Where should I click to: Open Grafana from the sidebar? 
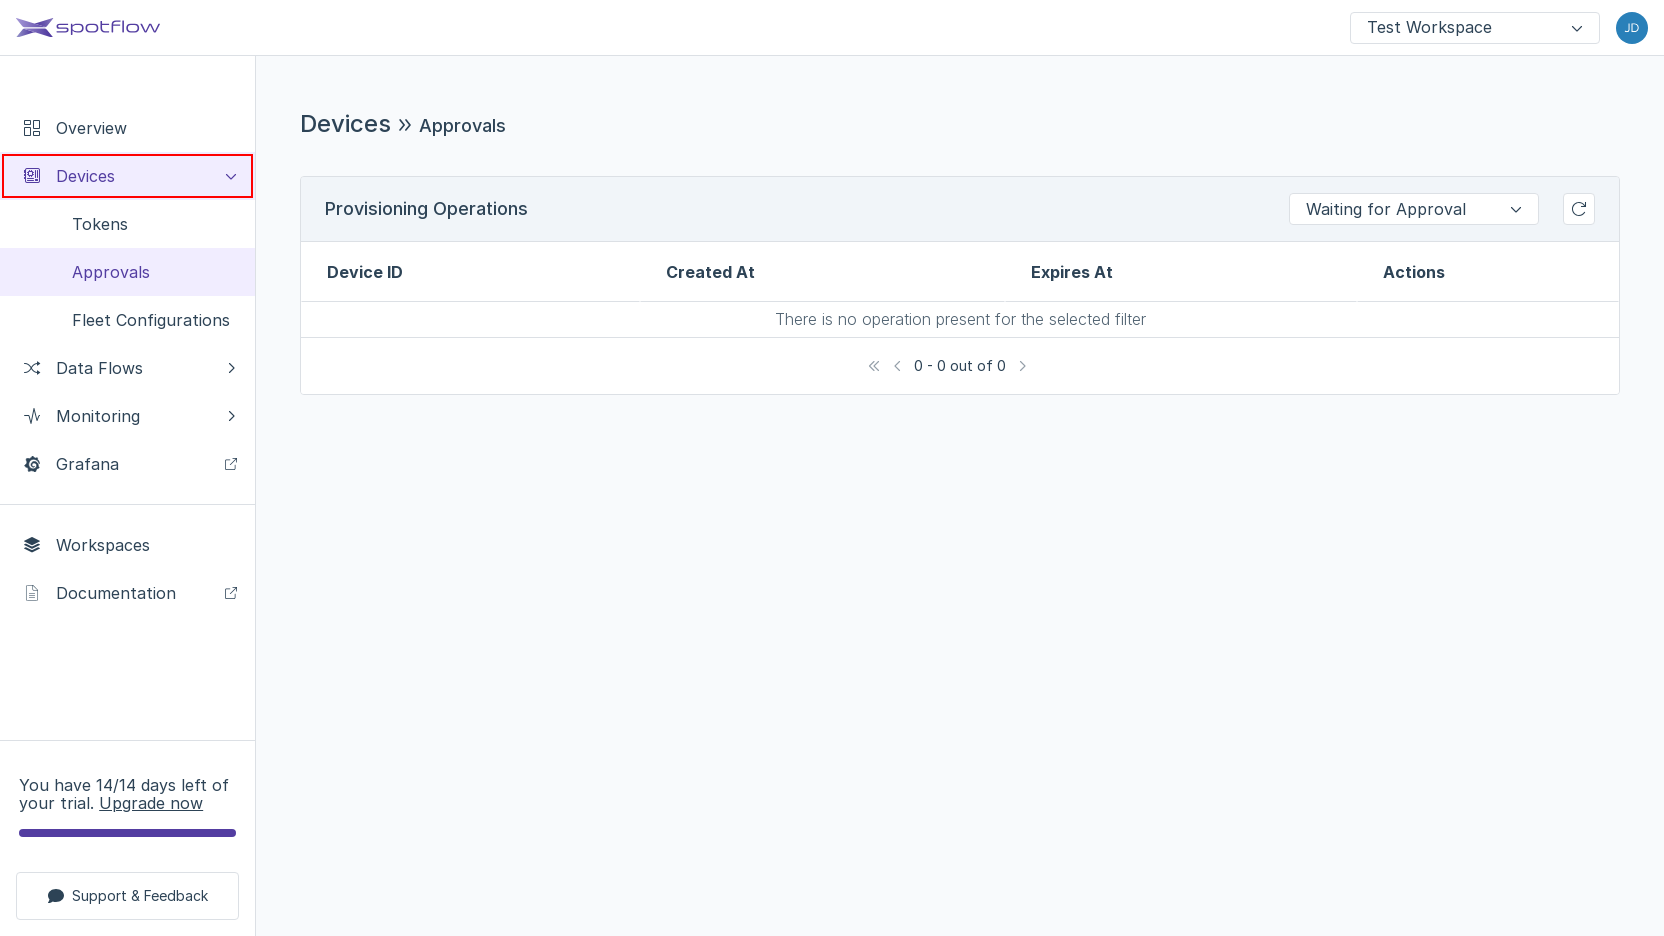coord(128,464)
